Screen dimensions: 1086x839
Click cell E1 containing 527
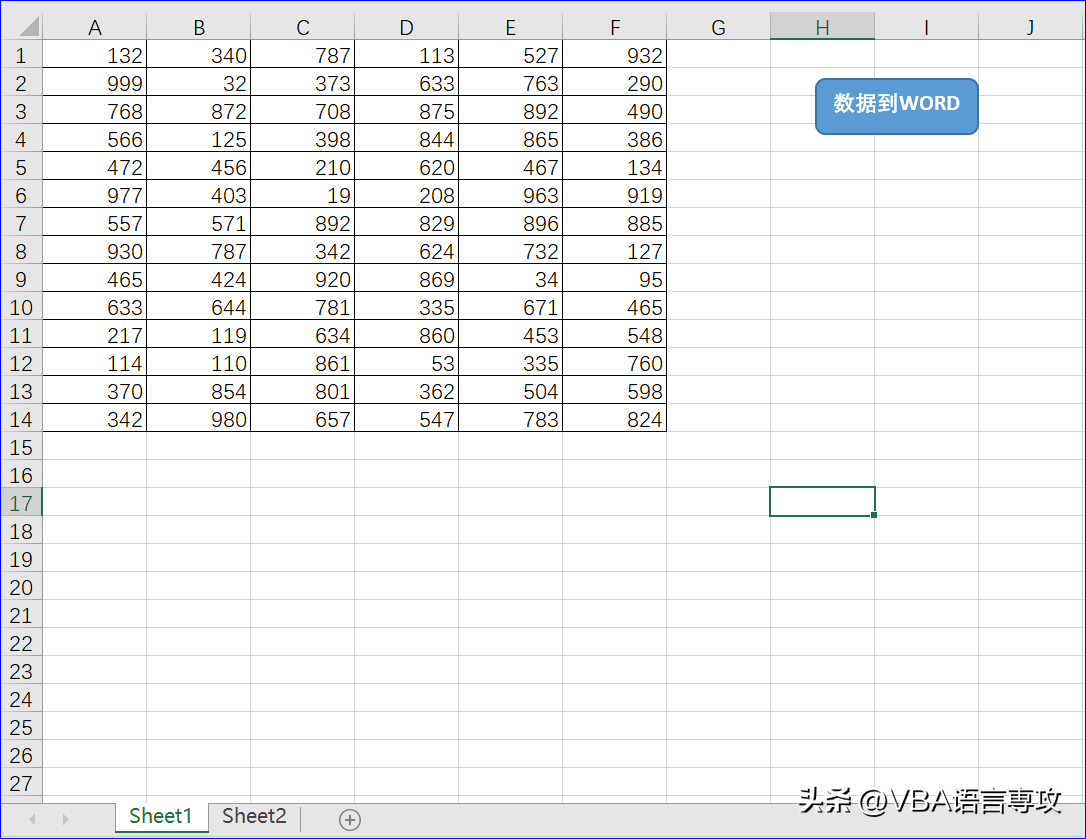coord(510,55)
